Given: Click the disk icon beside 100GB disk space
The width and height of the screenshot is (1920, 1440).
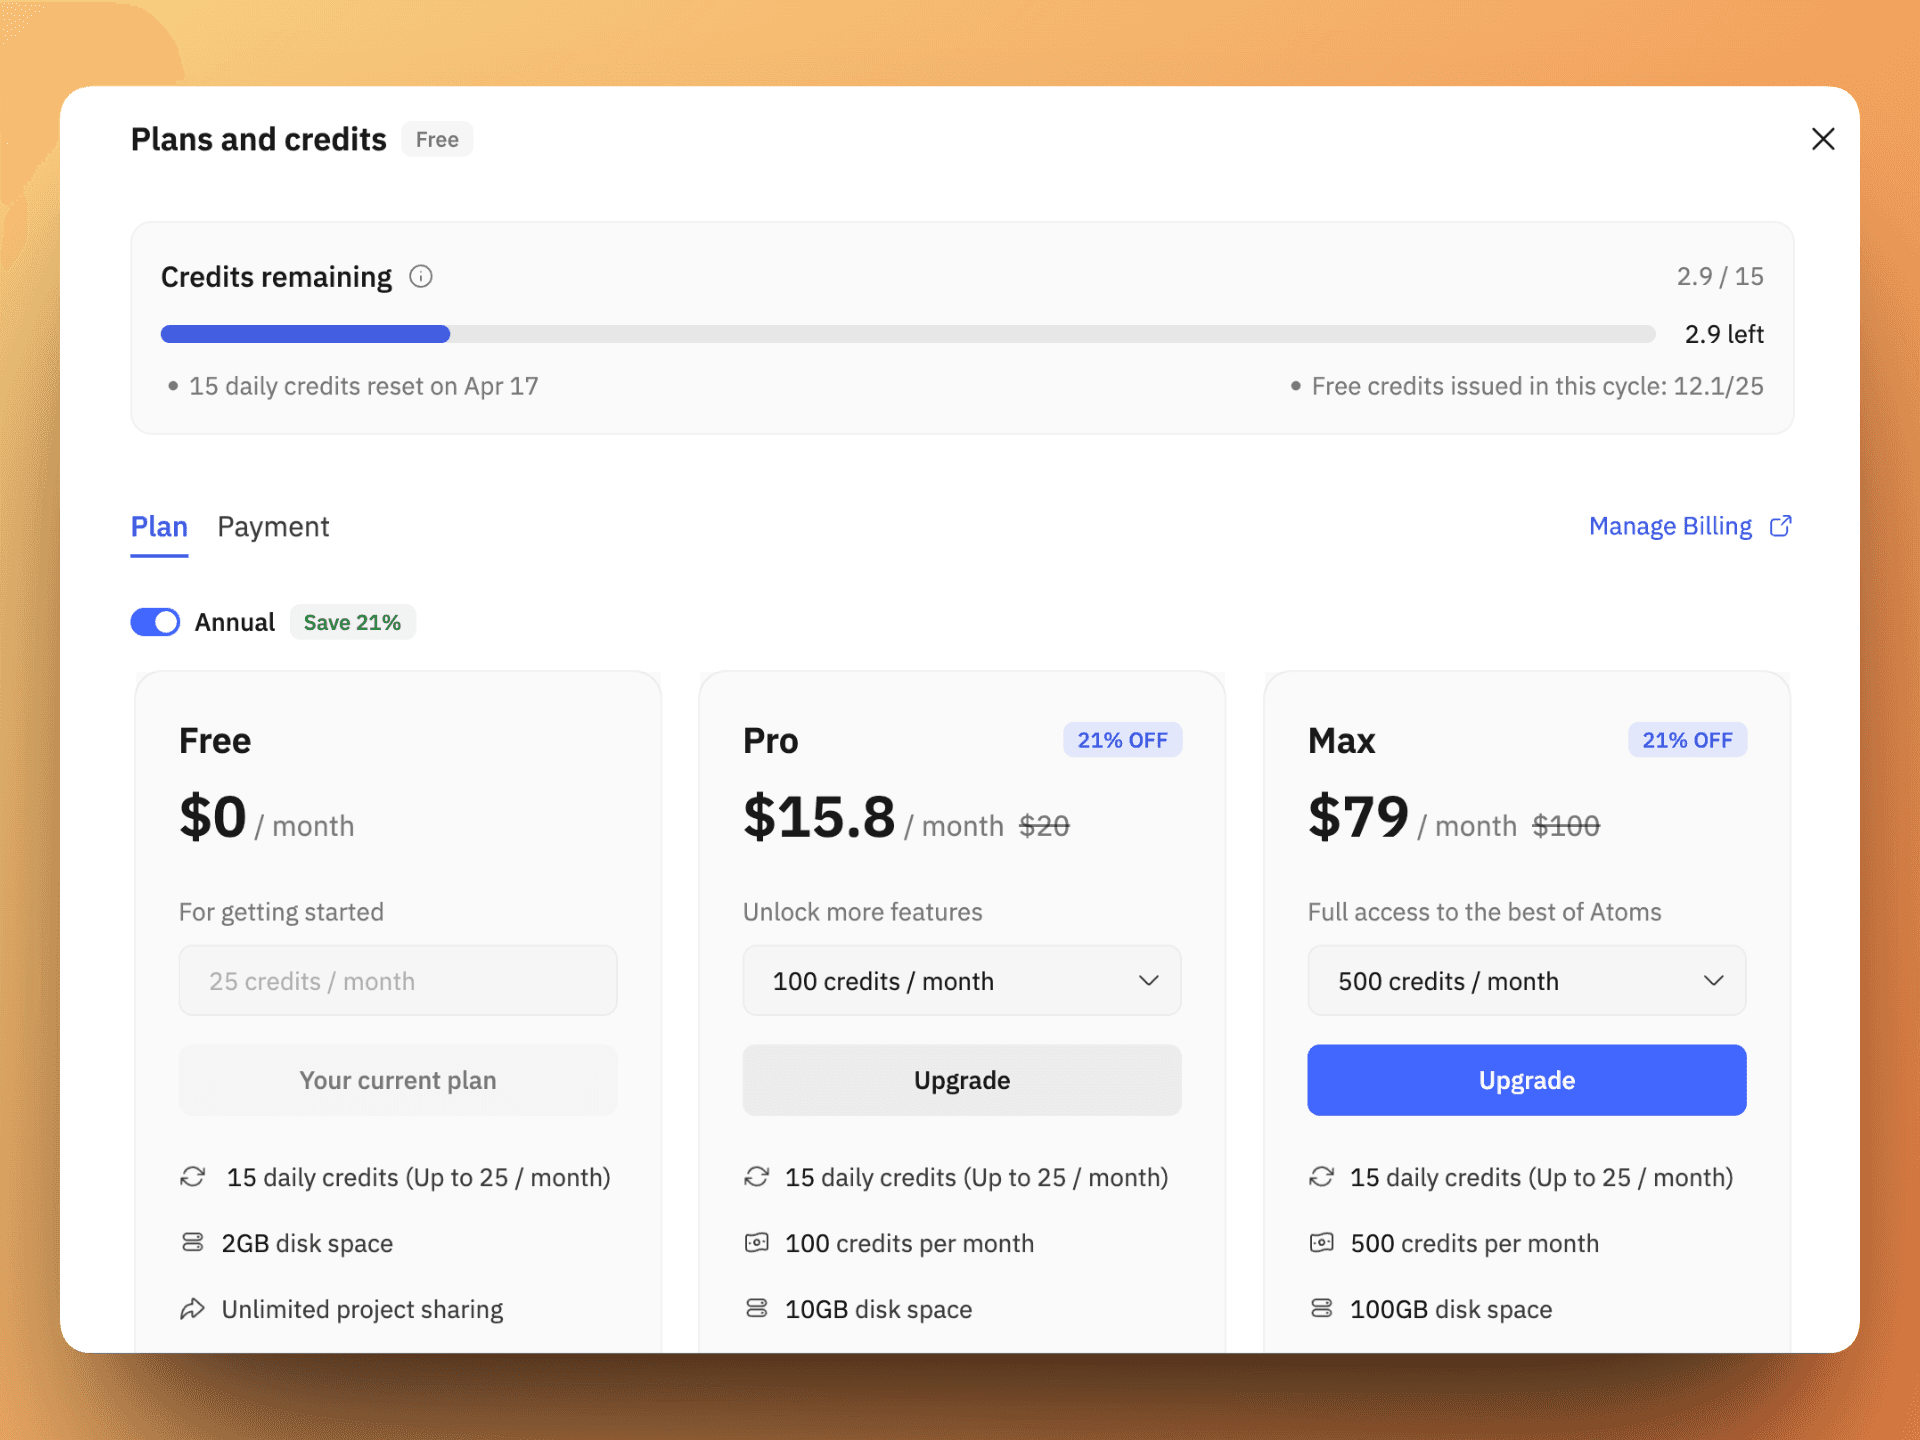Looking at the screenshot, I should pos(1321,1308).
